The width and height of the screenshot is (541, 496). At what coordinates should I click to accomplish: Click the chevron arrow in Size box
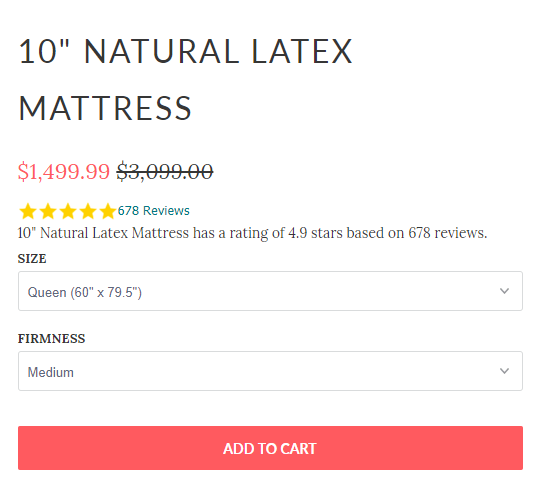(x=504, y=291)
